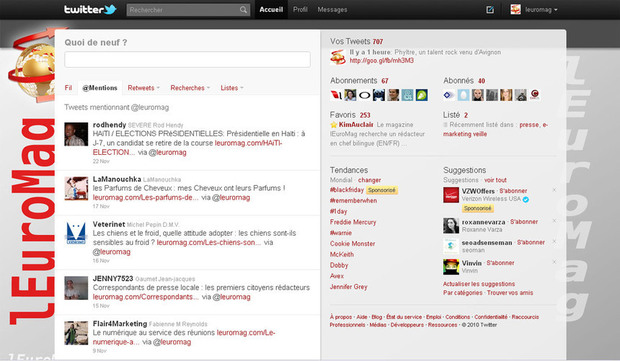Open Développeurs footer link

(407, 325)
